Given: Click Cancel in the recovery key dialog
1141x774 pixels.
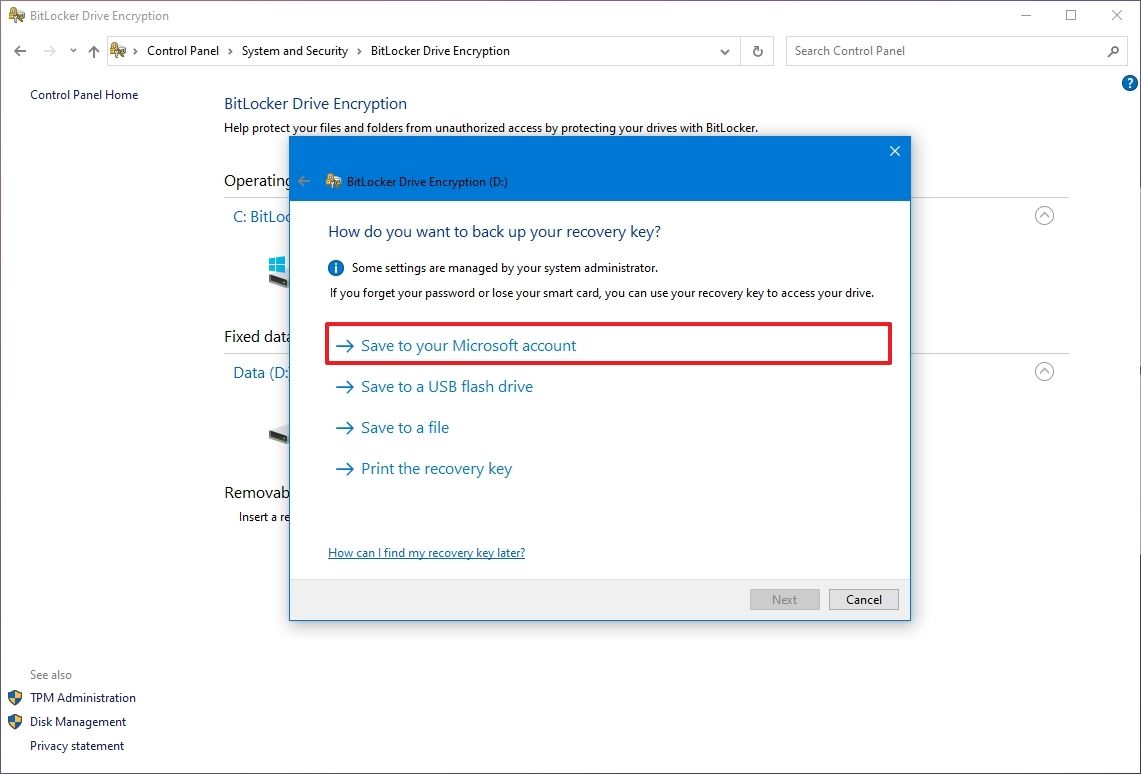Looking at the screenshot, I should tap(863, 599).
